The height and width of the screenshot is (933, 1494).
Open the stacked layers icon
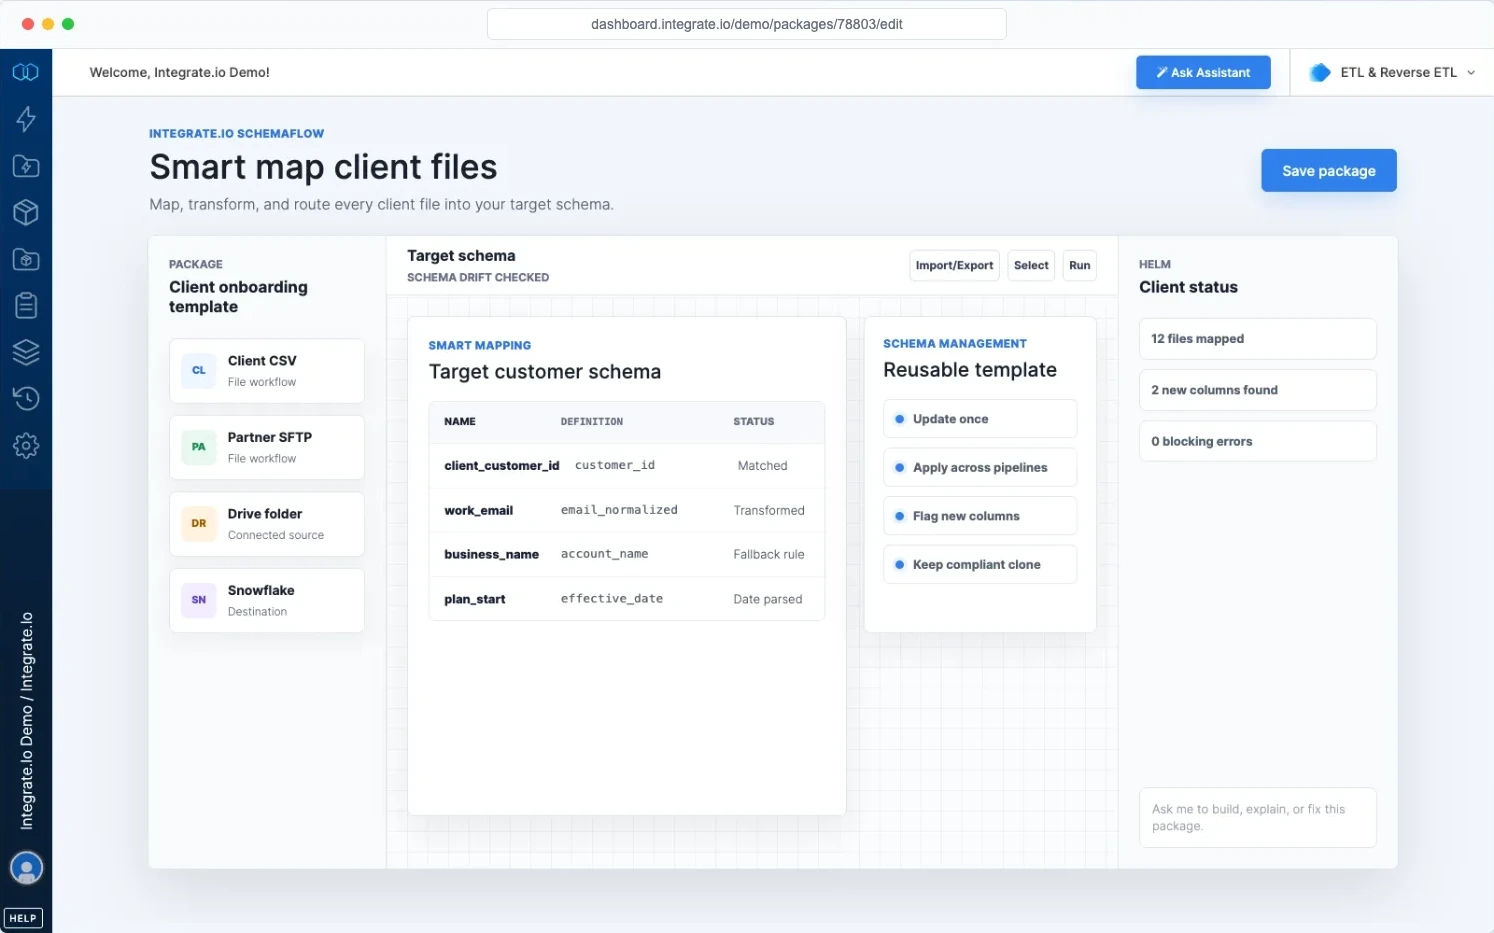26,352
